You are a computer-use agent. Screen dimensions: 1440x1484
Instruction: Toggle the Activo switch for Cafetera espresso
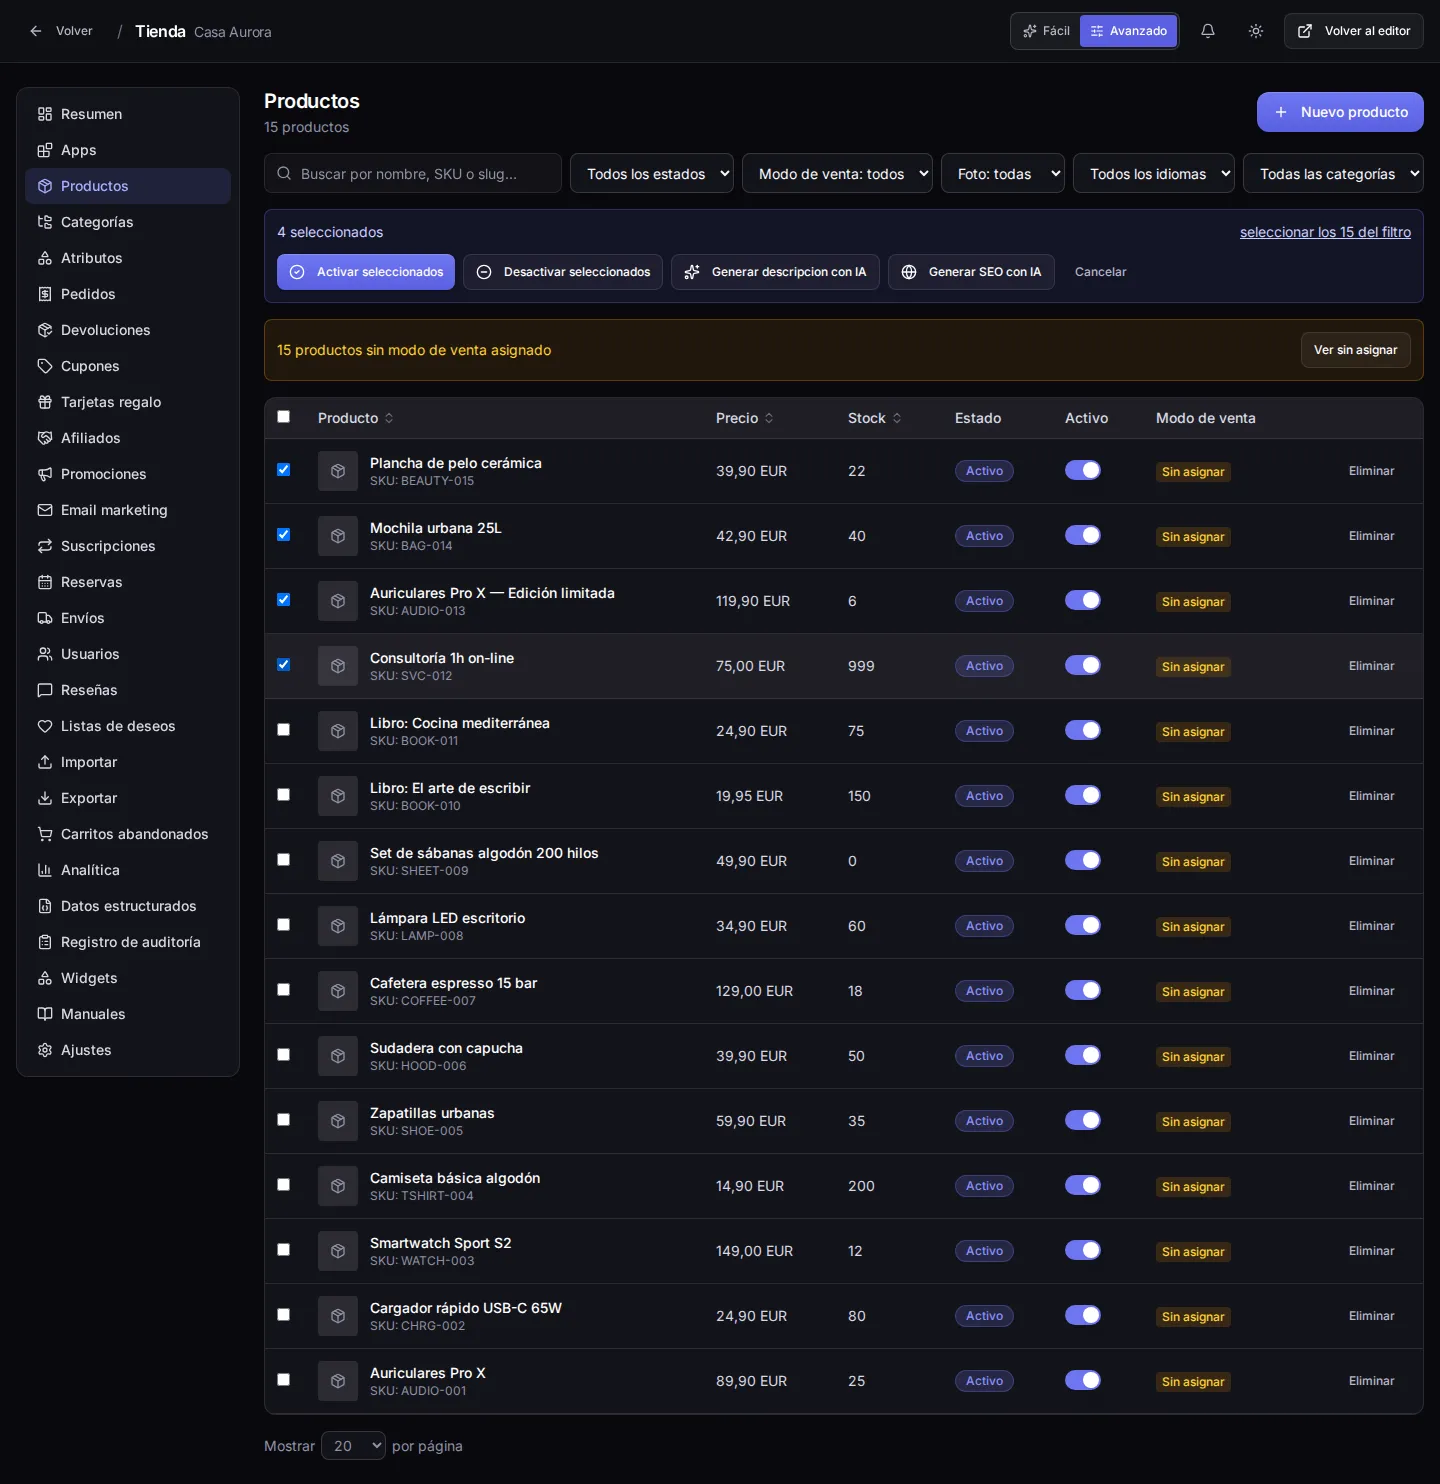tap(1083, 990)
